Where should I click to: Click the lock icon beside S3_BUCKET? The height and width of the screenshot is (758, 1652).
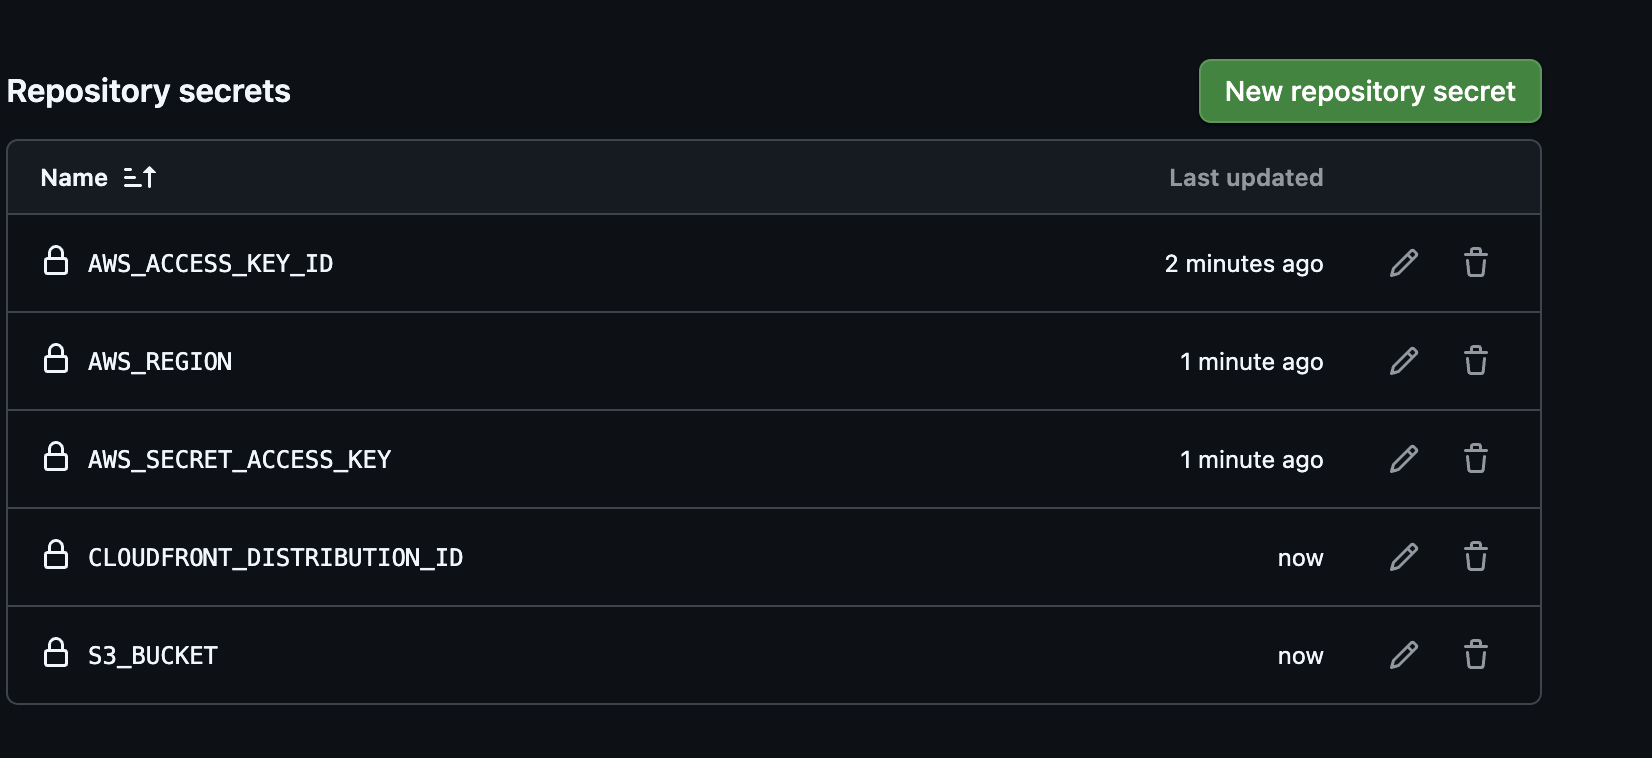[56, 653]
